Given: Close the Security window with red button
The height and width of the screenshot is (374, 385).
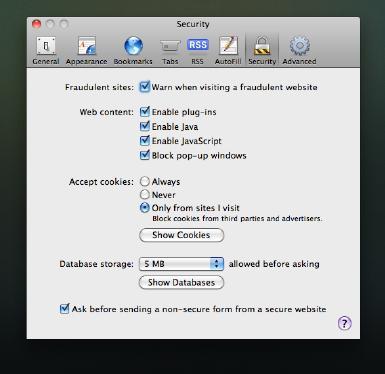Looking at the screenshot, I should 36,24.
